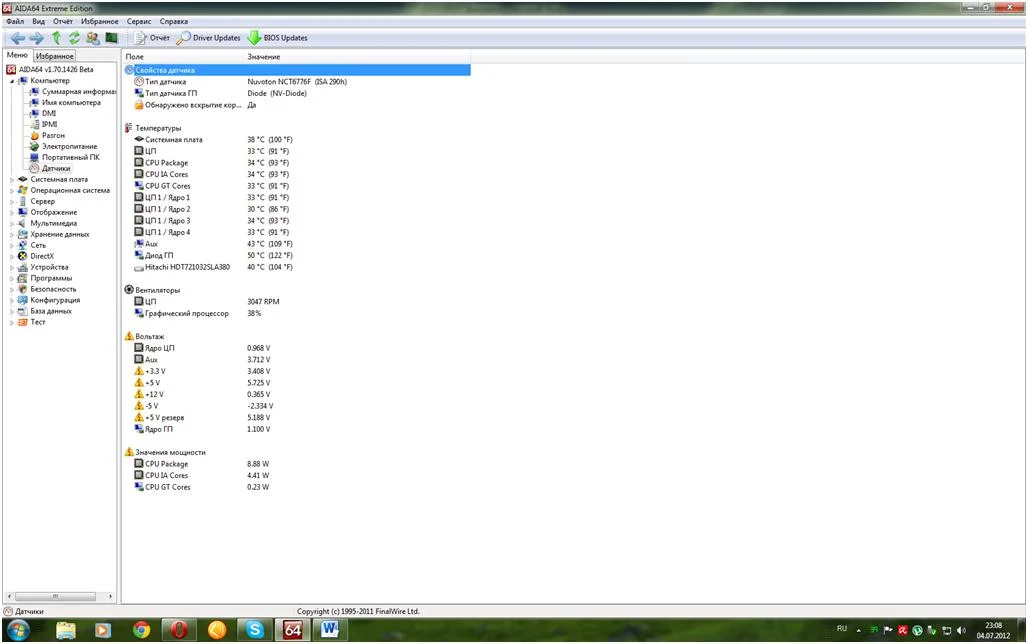Select the База данных tree item
The height and width of the screenshot is (644, 1028).
(x=51, y=311)
